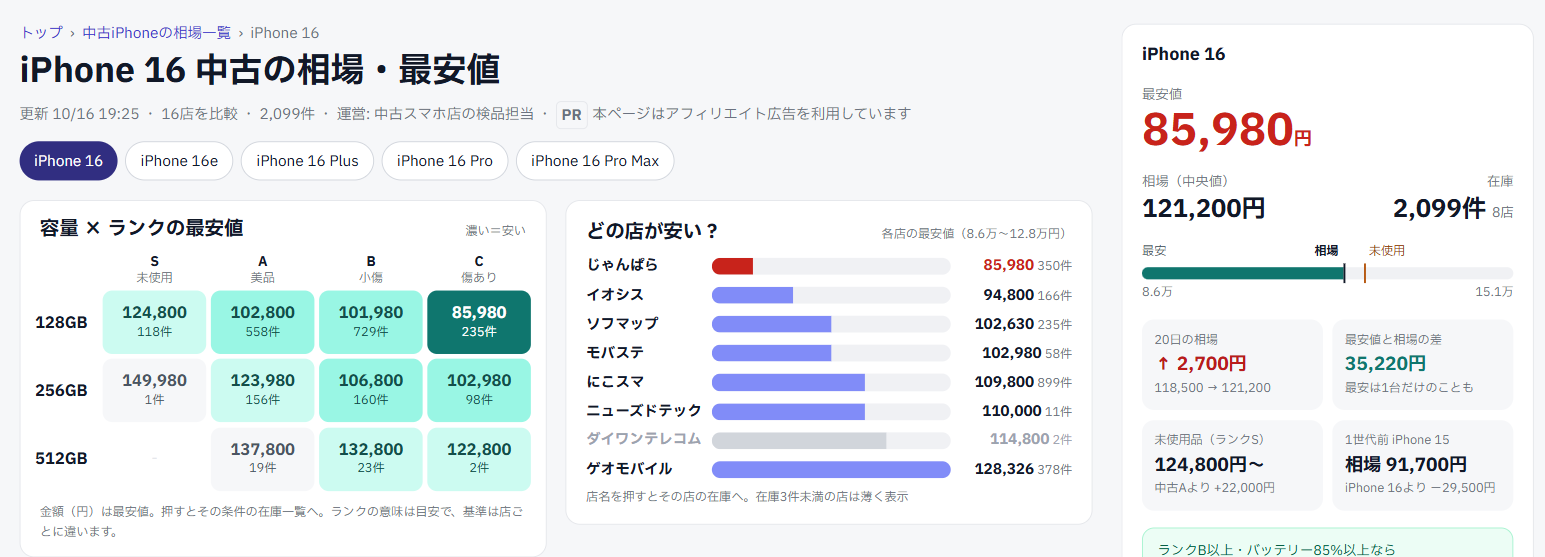The image size is (1545, 557).
Task: Open 512GB rank B cell 132,800
Action: pos(370,459)
